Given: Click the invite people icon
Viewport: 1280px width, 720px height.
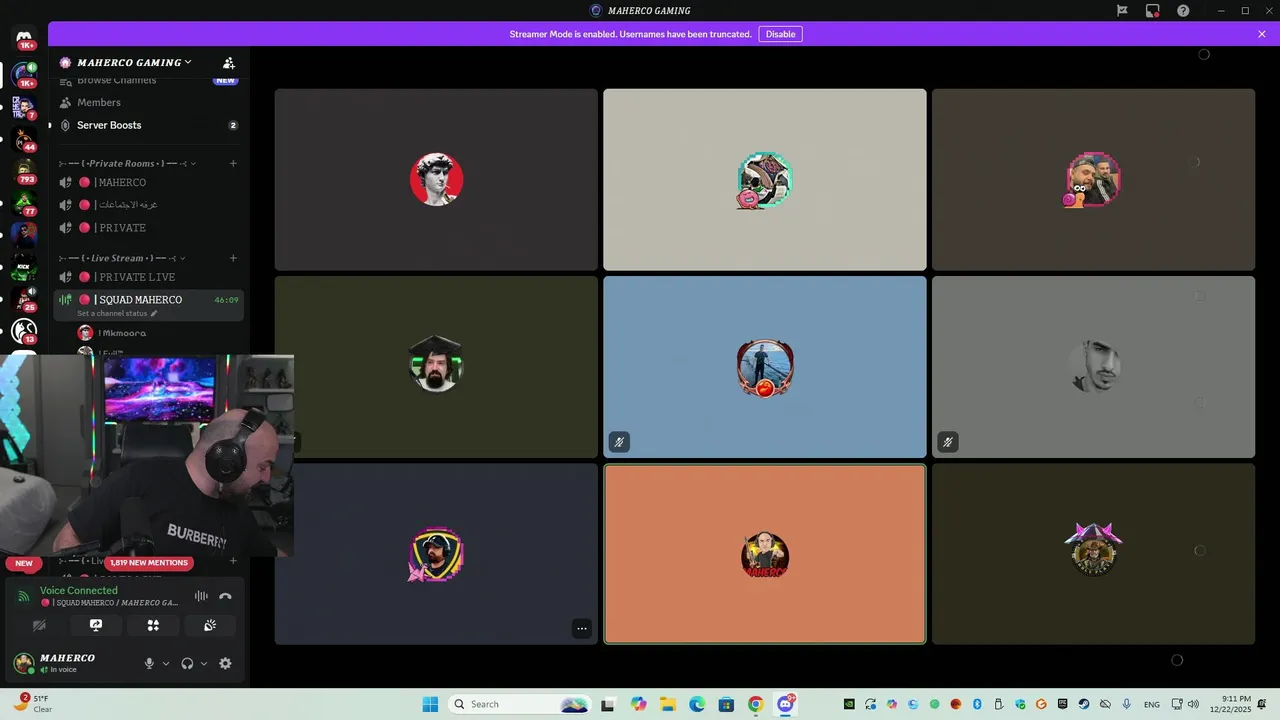Looking at the screenshot, I should pyautogui.click(x=229, y=62).
